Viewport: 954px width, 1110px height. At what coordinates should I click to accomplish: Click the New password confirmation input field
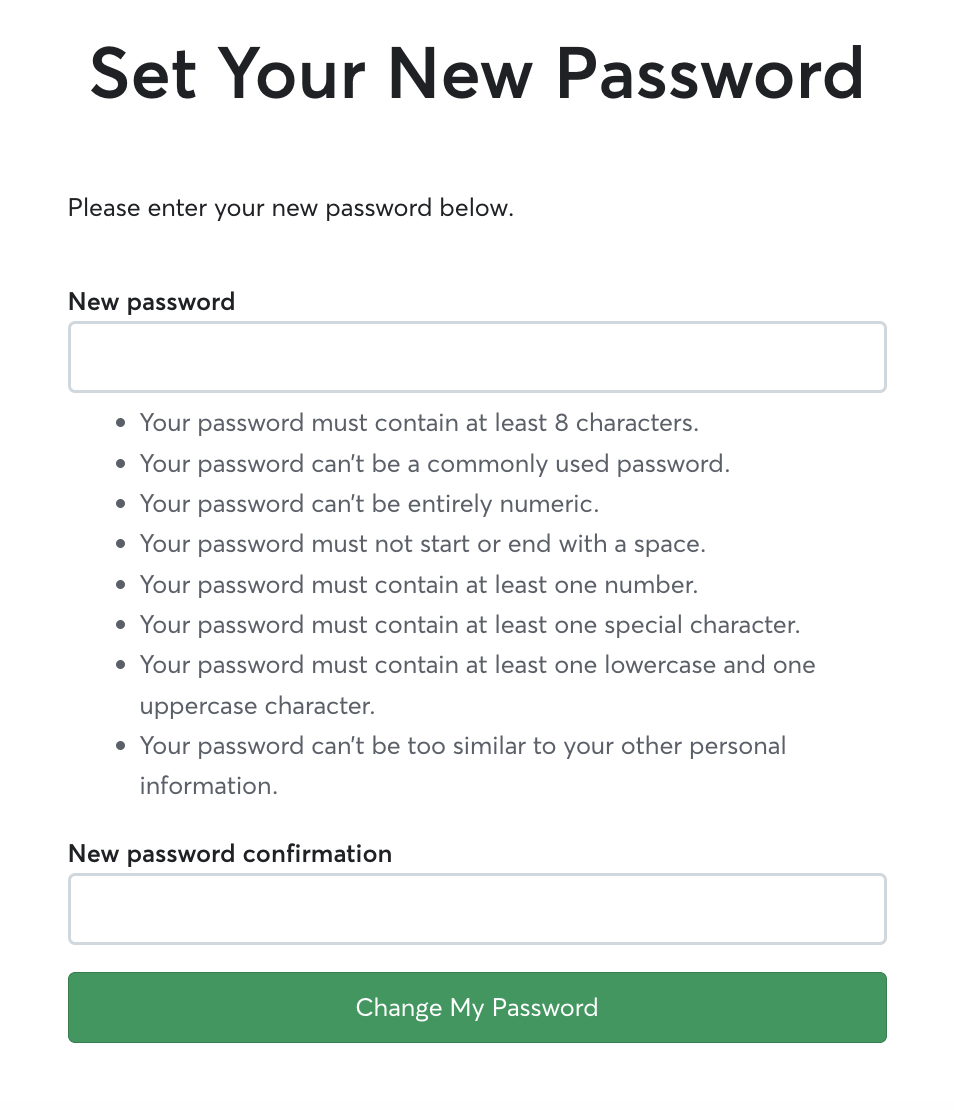477,908
